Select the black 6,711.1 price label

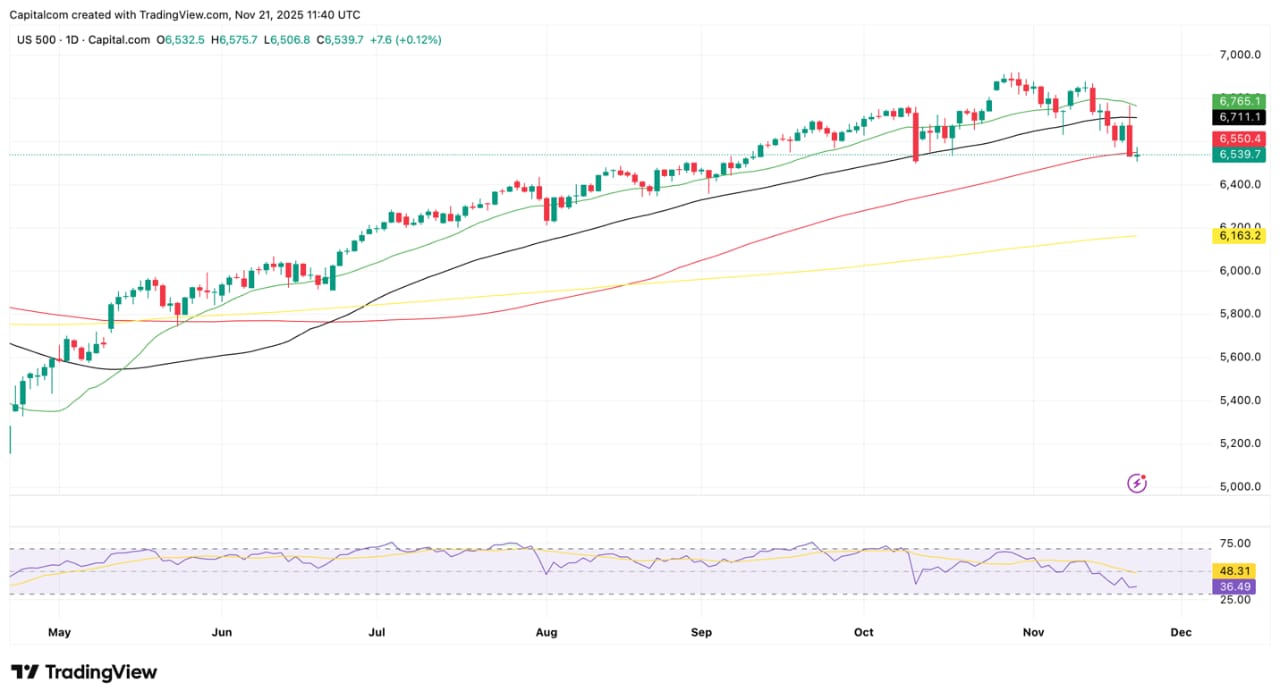tap(1239, 118)
